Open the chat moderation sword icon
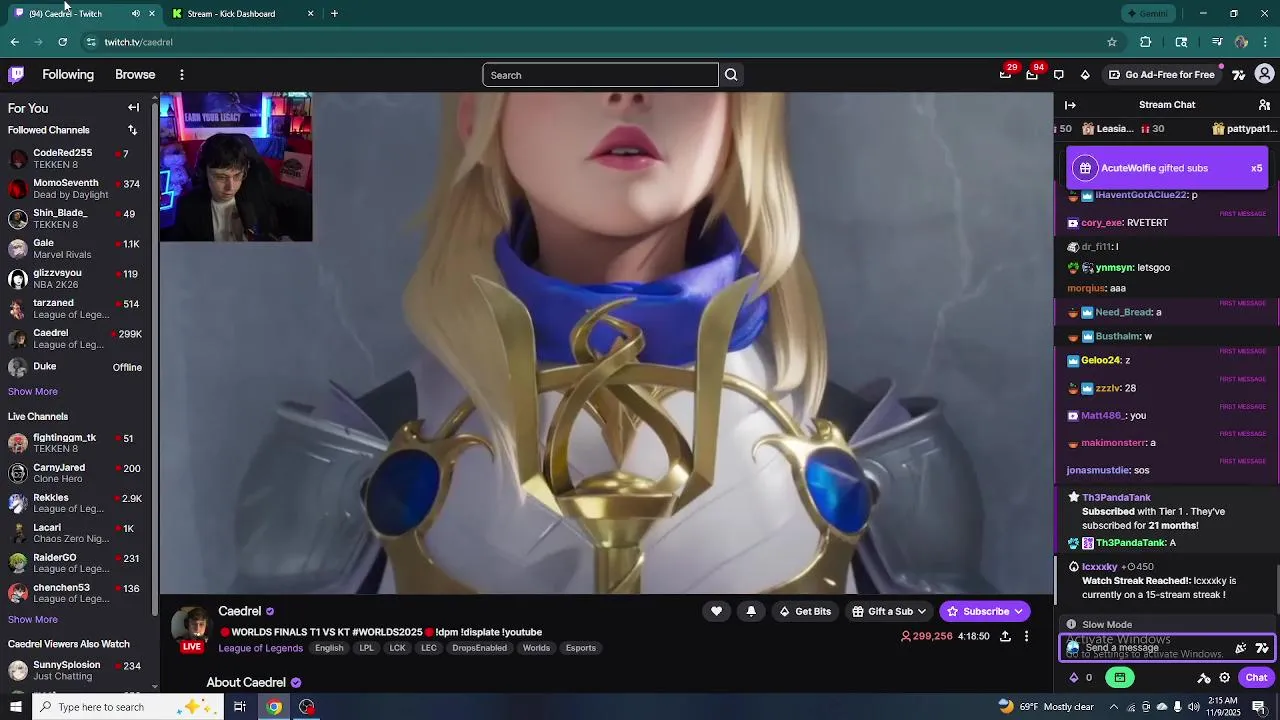Viewport: 1280px width, 720px height. click(1204, 677)
